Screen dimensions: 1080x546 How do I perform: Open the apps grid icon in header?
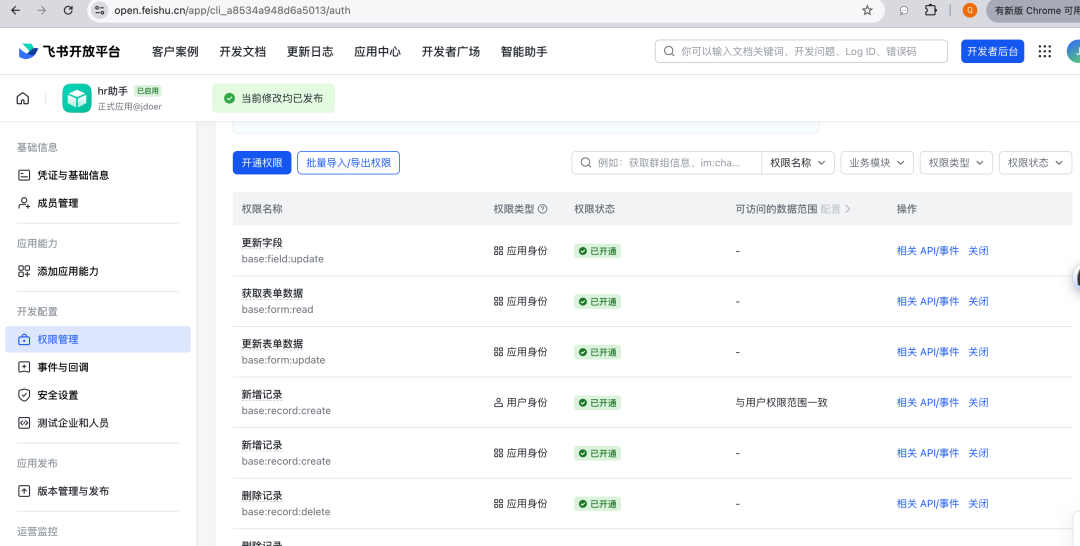coord(1045,52)
